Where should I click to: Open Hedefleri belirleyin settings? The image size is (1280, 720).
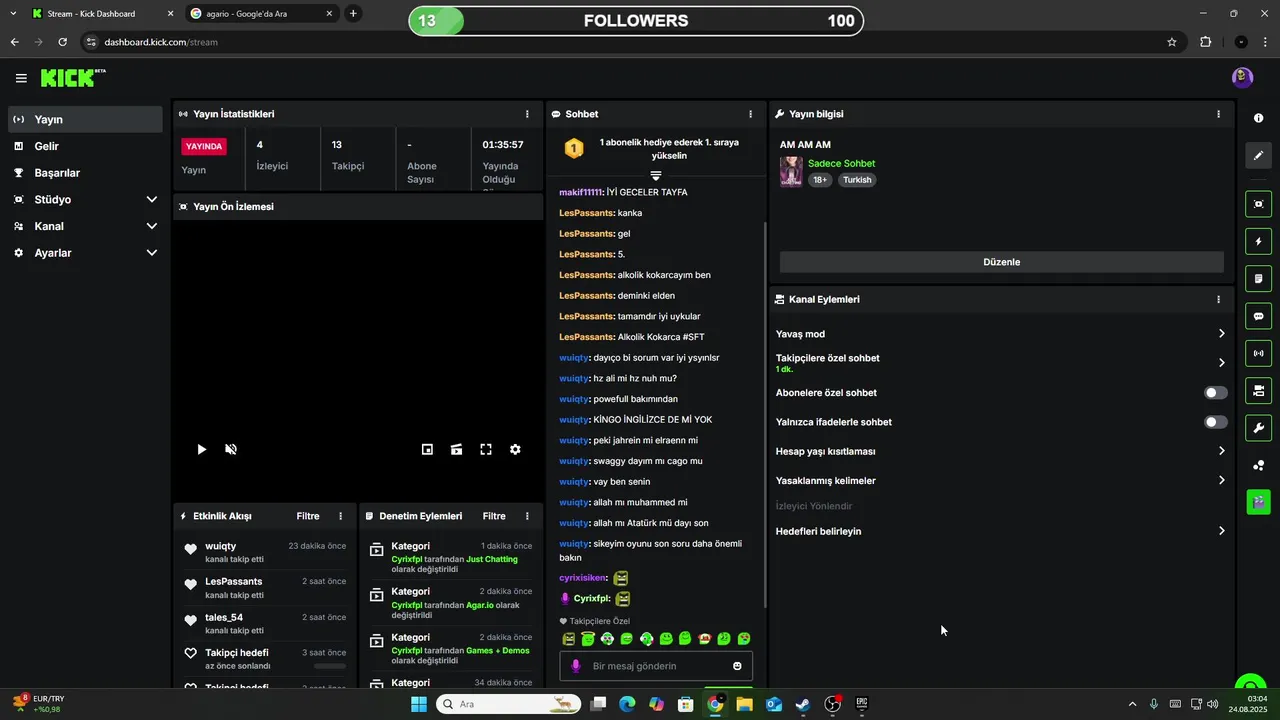(1000, 531)
